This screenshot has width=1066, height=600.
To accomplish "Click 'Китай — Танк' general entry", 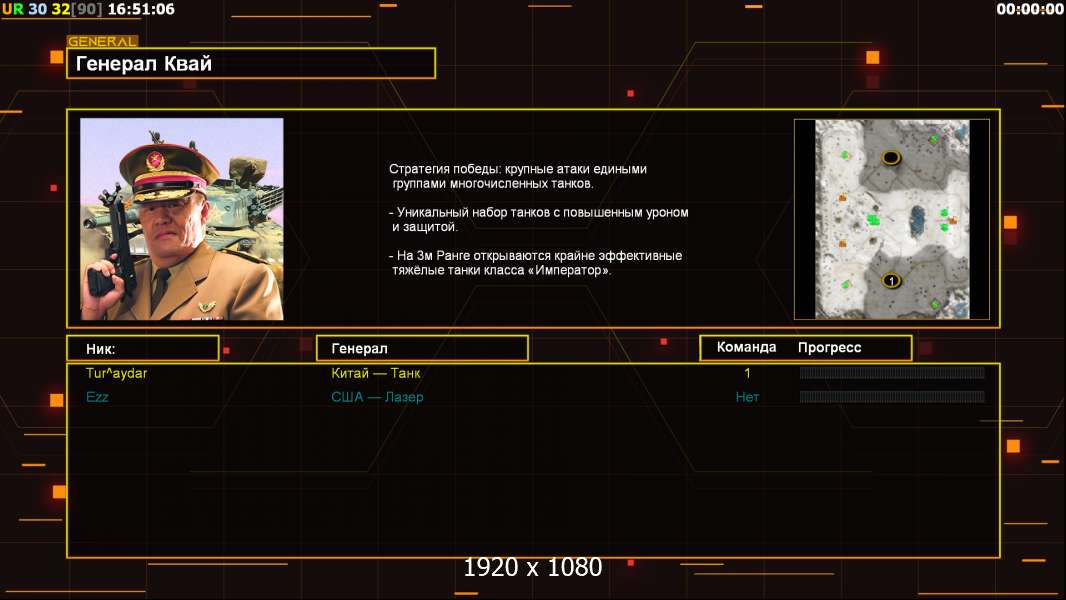I will 375,373.
